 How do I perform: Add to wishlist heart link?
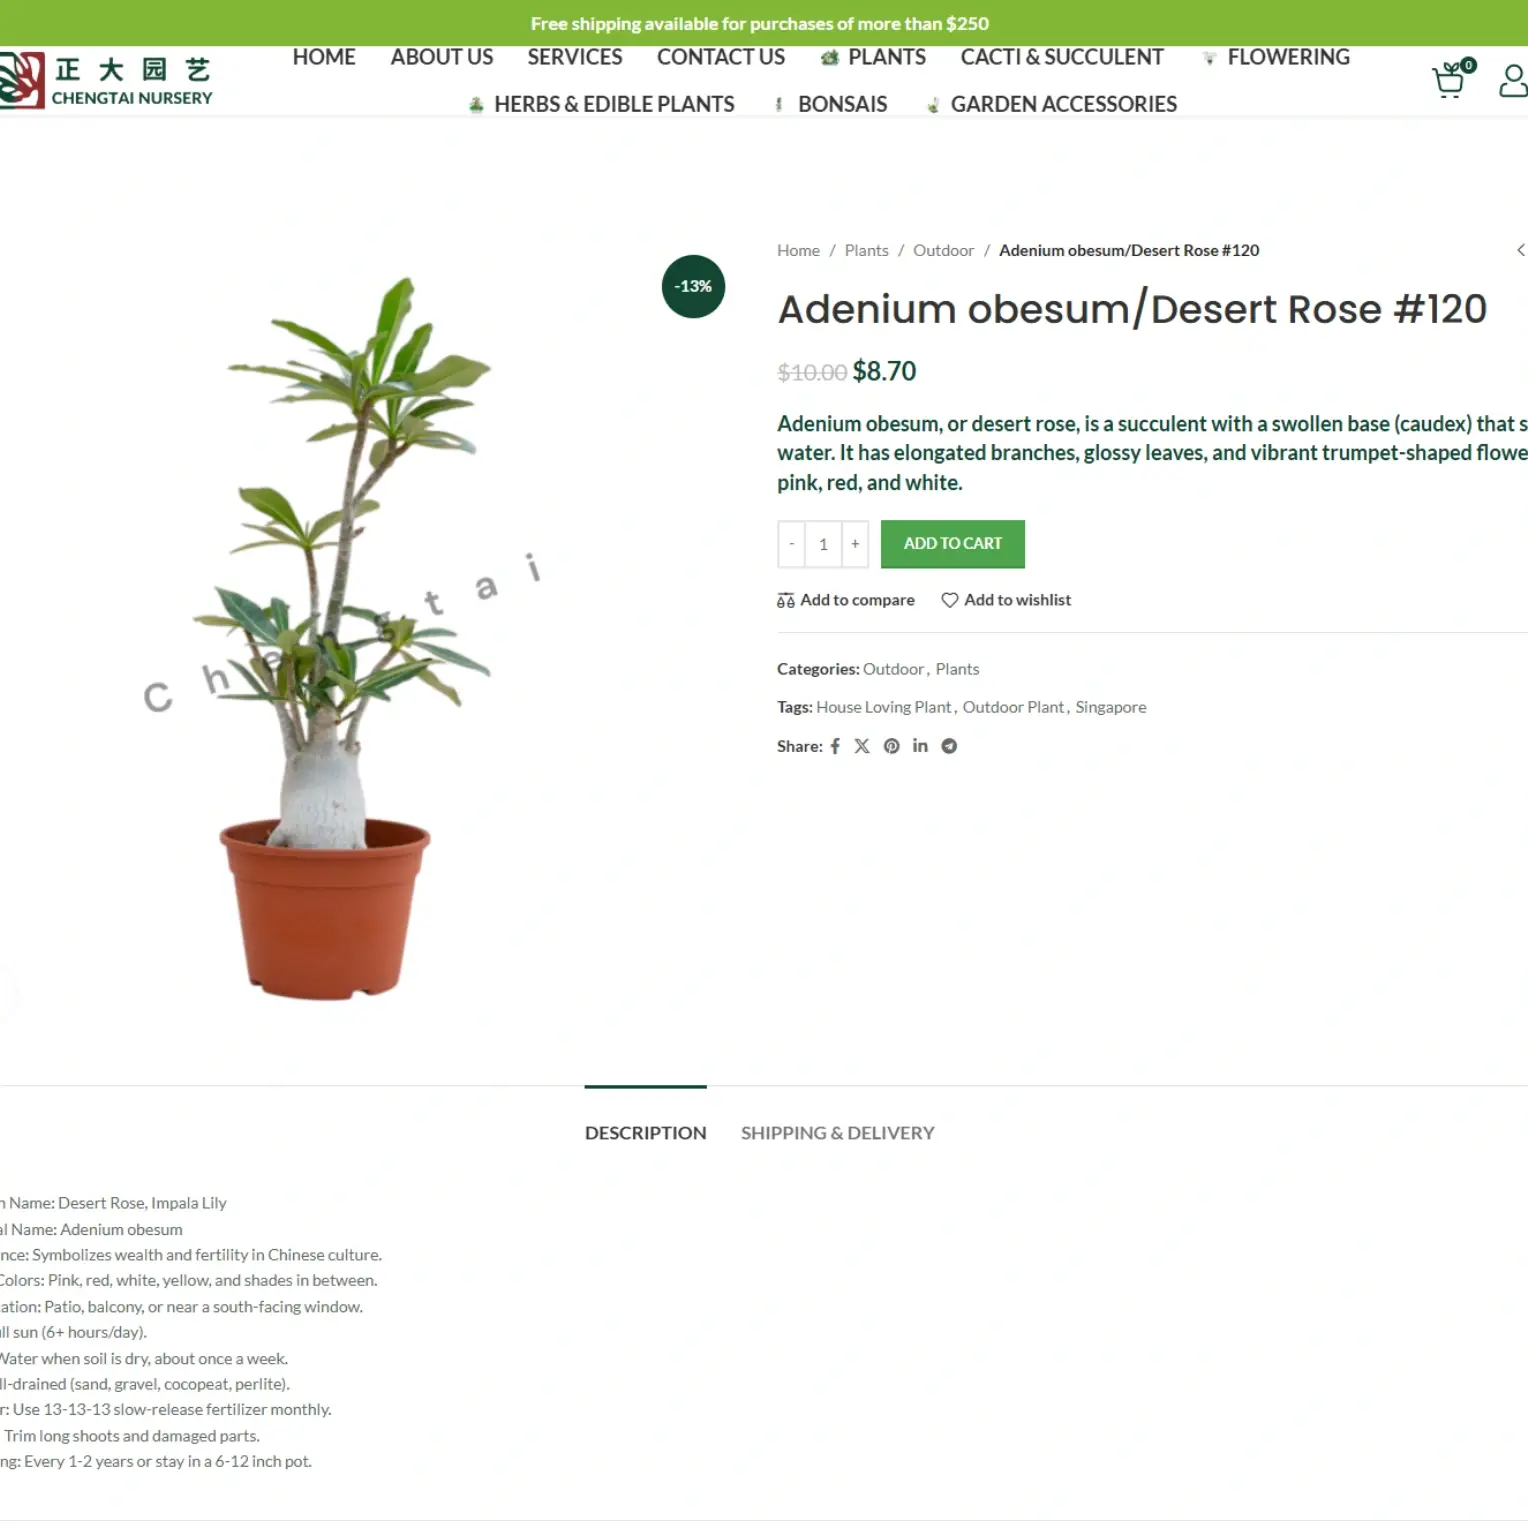pos(1006,600)
